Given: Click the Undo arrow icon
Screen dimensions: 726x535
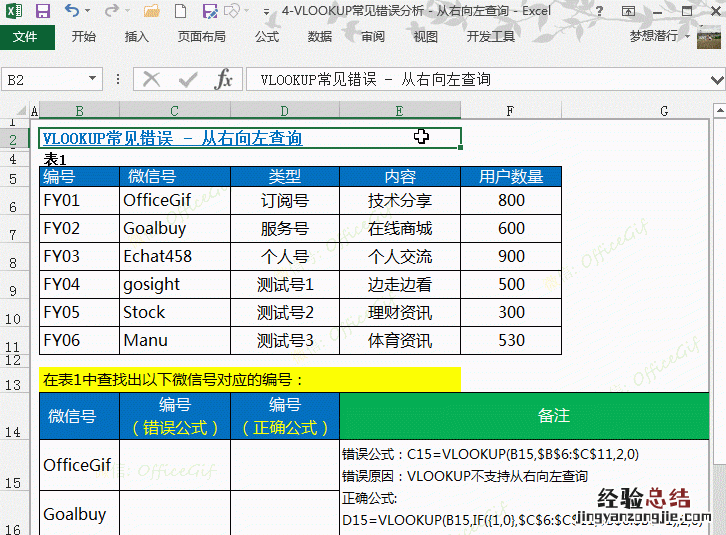Looking at the screenshot, I should 71,11.
